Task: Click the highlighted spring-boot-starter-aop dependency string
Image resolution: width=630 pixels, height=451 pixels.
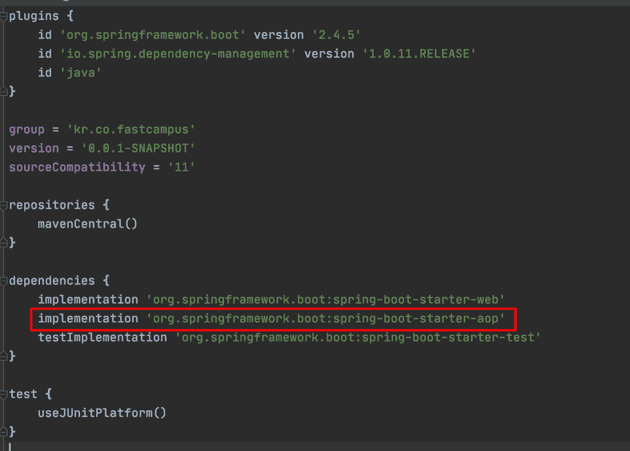Action: coord(330,319)
